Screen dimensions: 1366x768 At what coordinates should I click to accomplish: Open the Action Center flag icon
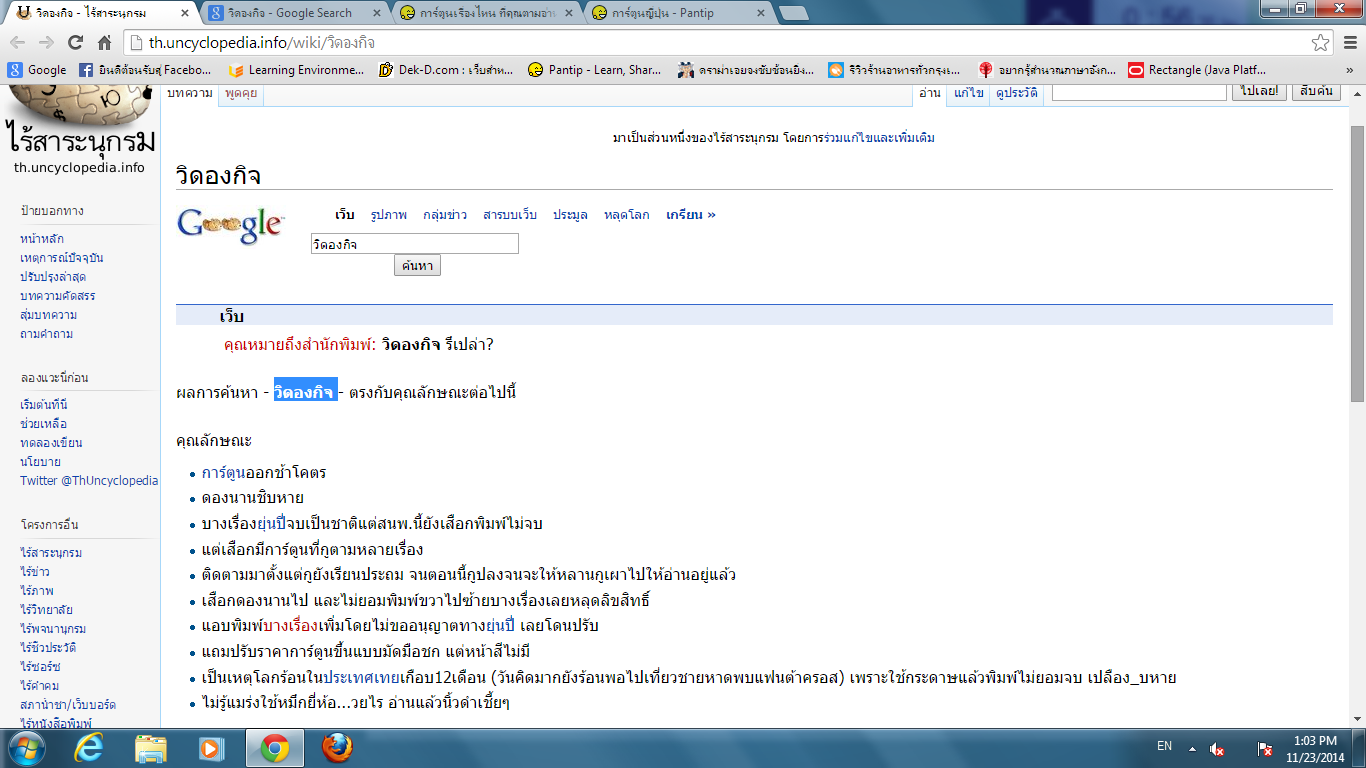point(1265,748)
